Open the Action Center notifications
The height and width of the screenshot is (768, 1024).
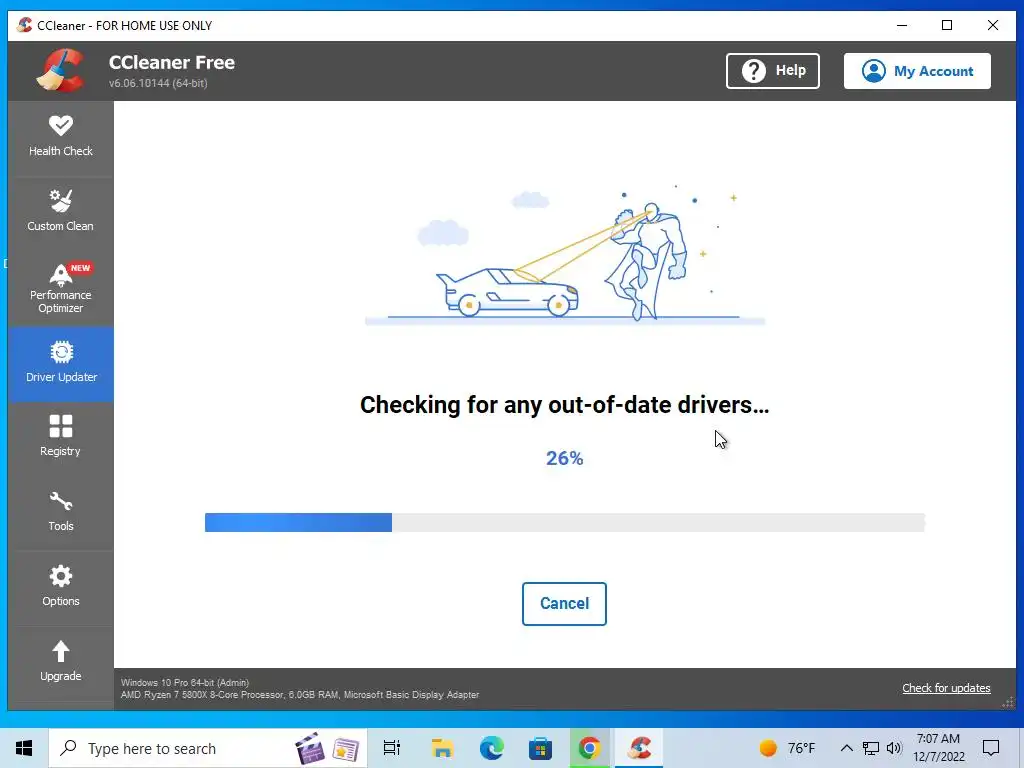click(x=991, y=748)
